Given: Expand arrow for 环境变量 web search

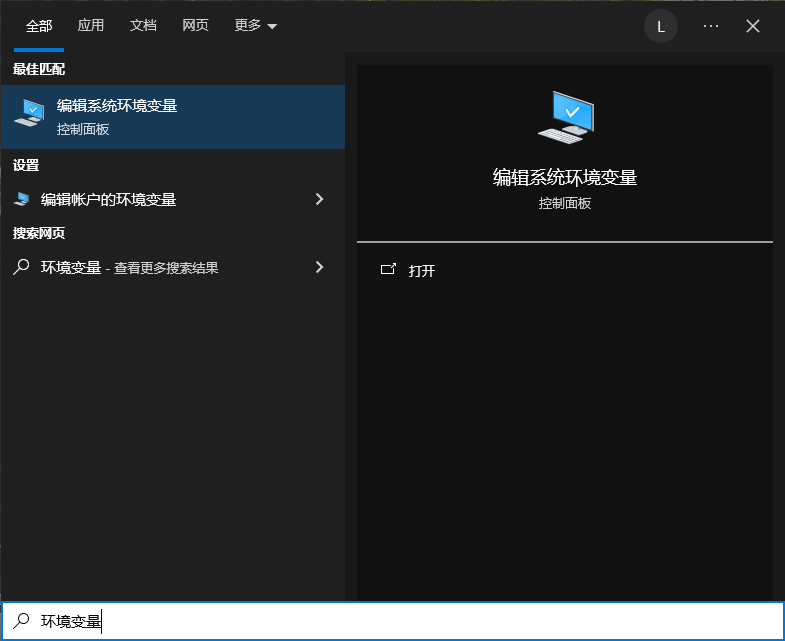Looking at the screenshot, I should [x=319, y=267].
